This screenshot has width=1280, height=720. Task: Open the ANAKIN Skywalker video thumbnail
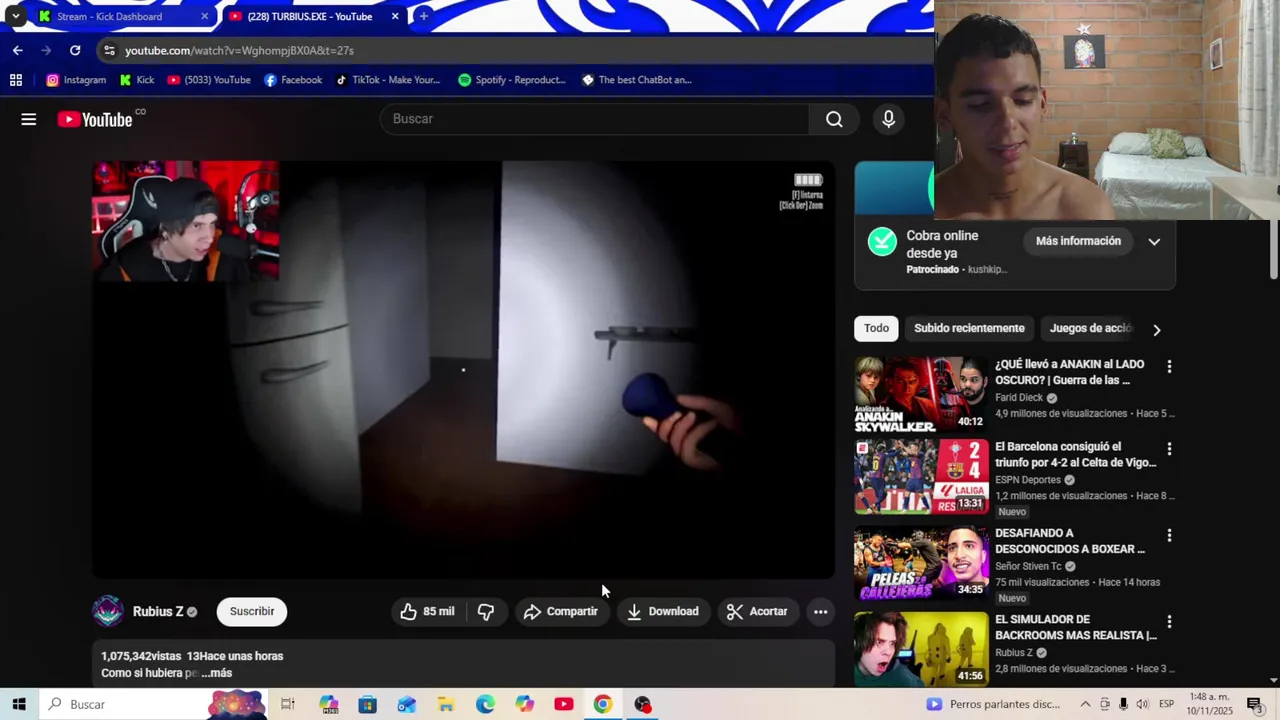point(921,394)
